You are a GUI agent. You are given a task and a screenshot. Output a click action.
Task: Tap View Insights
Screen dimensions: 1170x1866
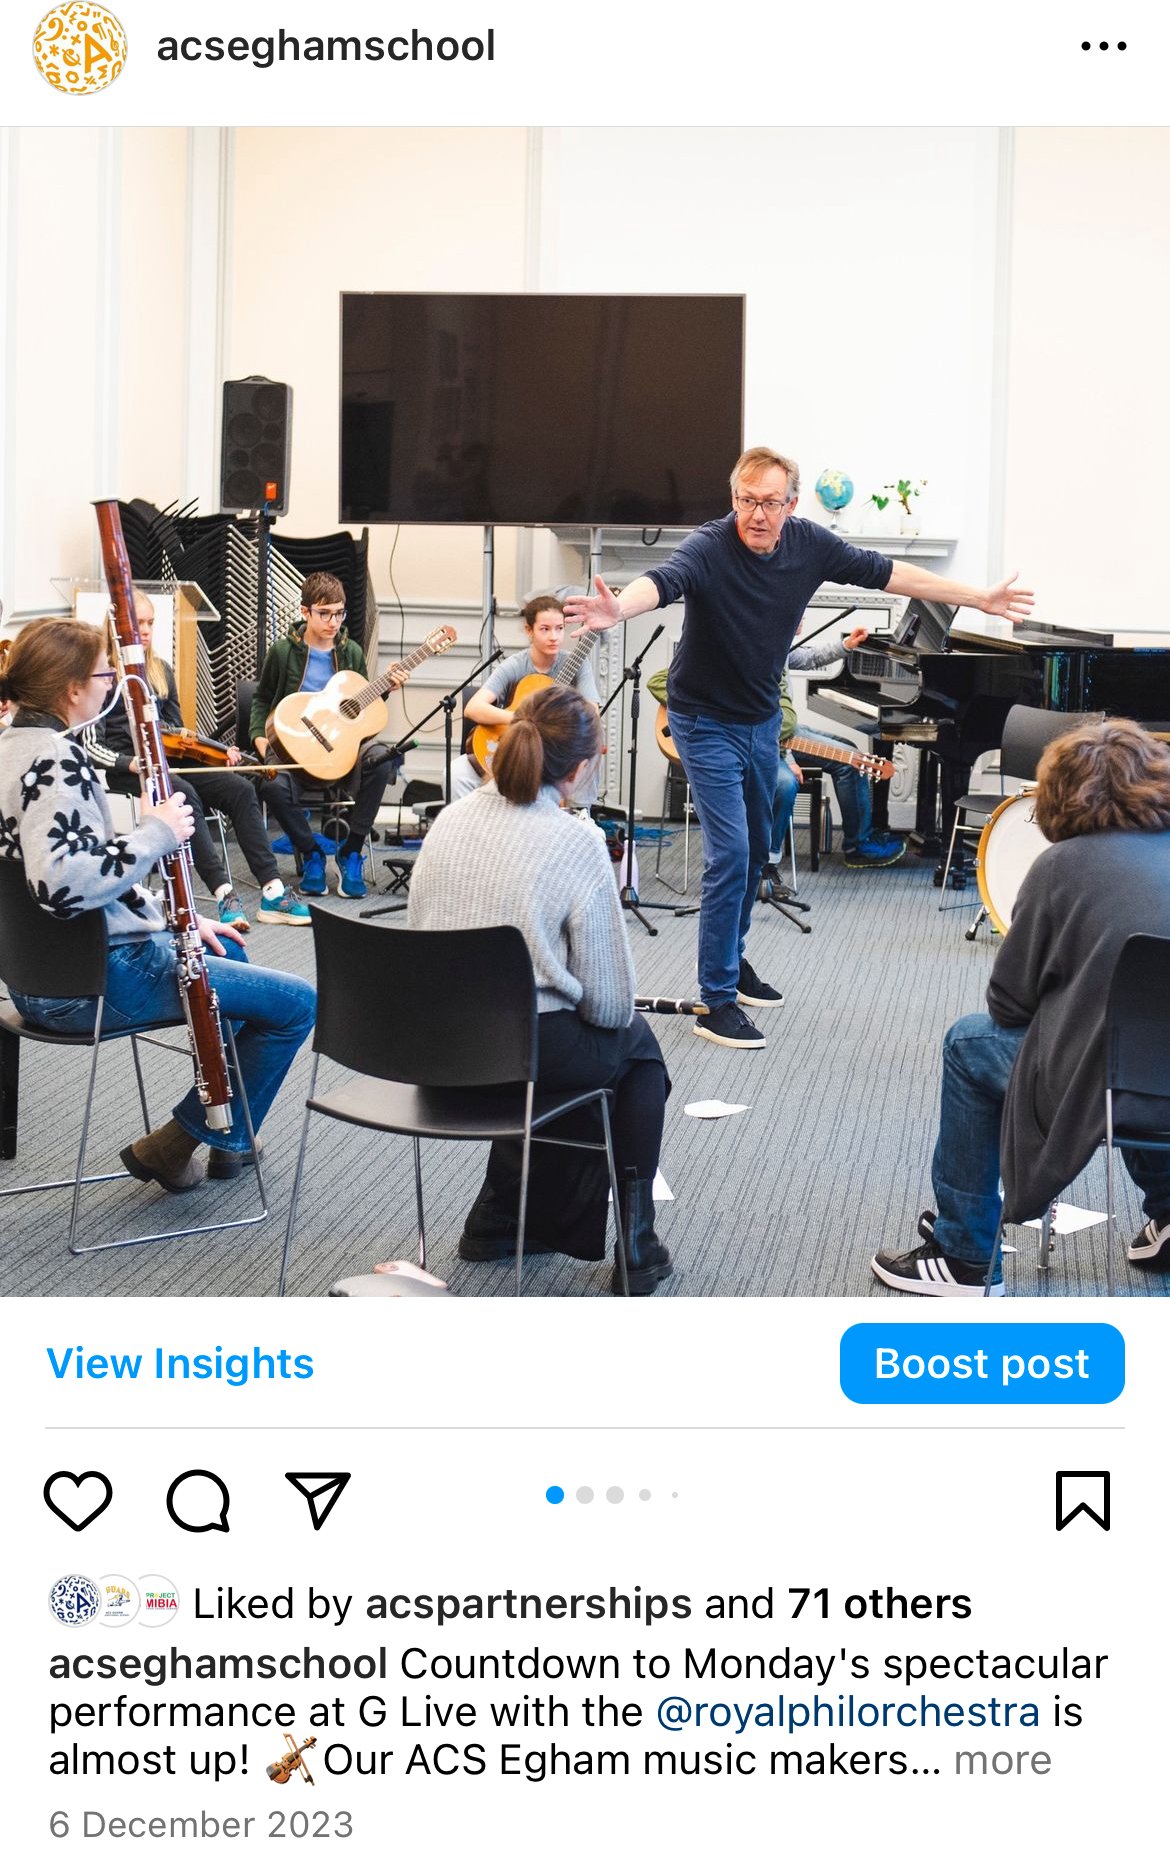point(180,1363)
